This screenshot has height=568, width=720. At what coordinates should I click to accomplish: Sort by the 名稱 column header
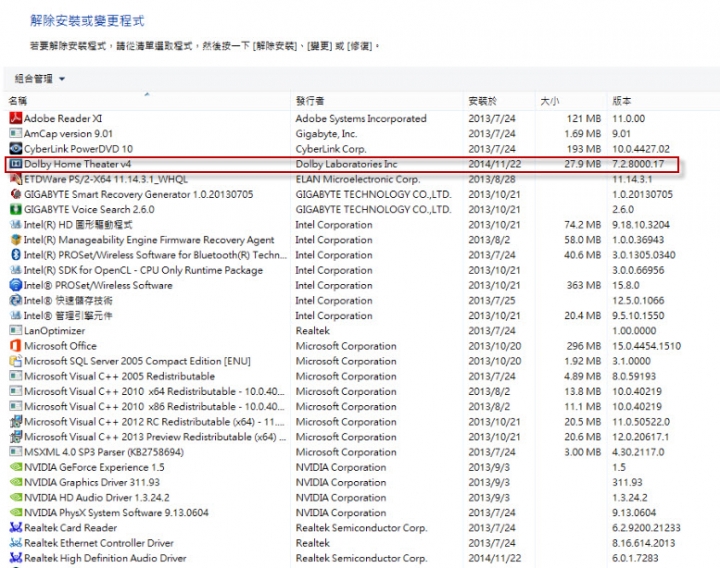click(147, 101)
